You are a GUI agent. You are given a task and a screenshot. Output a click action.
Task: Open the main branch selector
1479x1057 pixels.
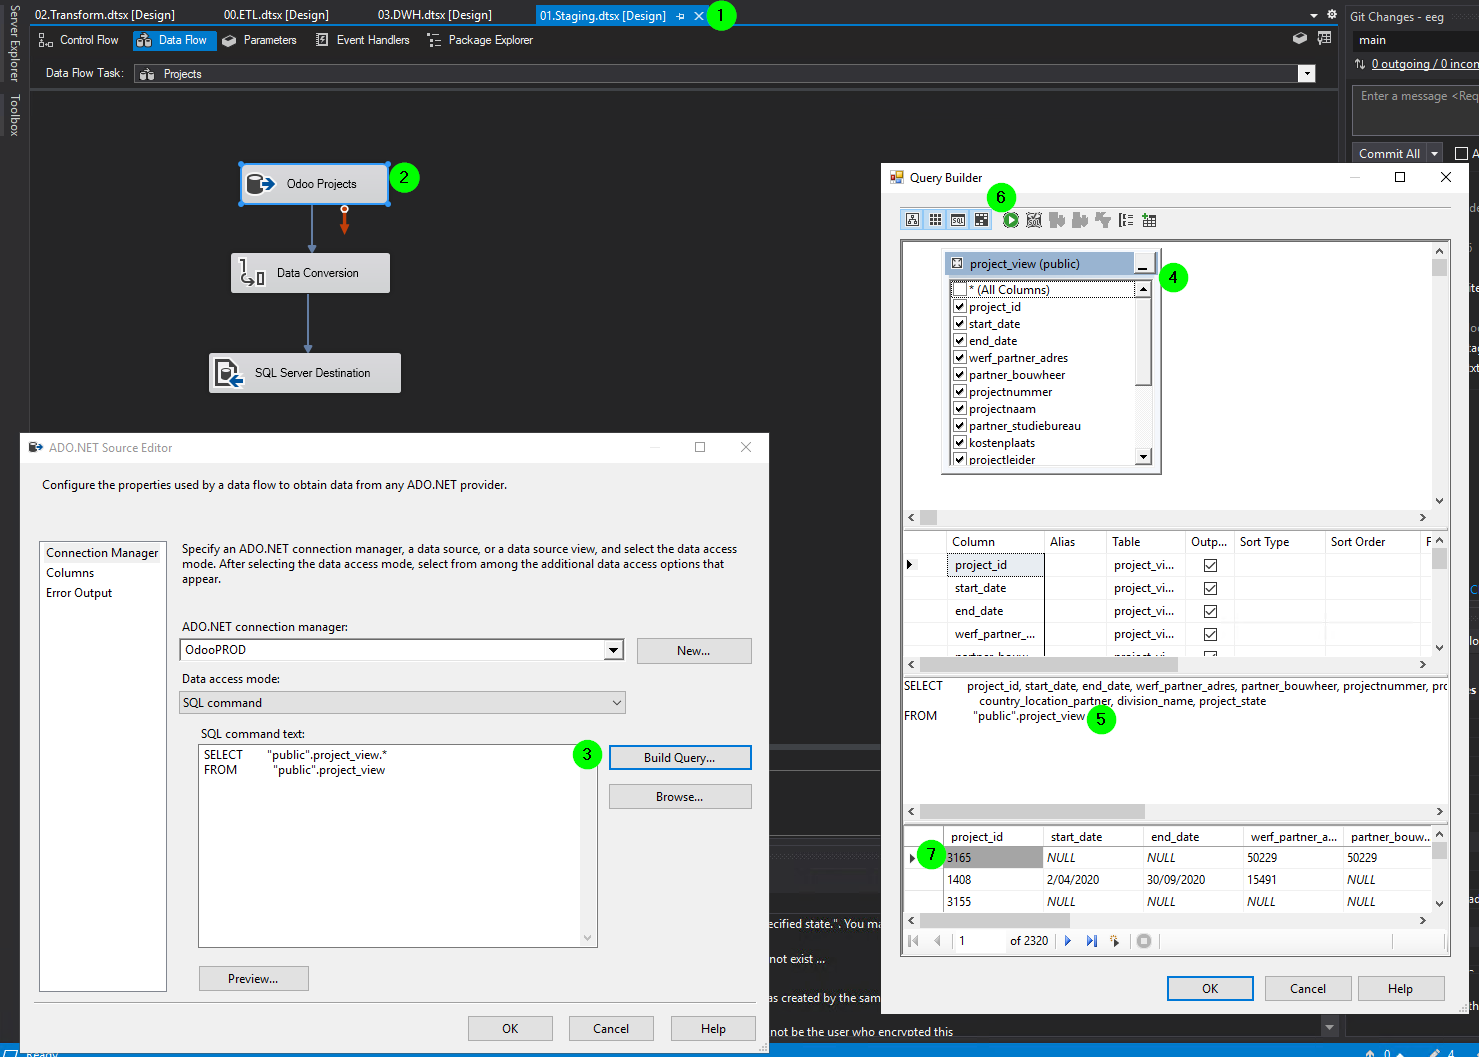1416,40
